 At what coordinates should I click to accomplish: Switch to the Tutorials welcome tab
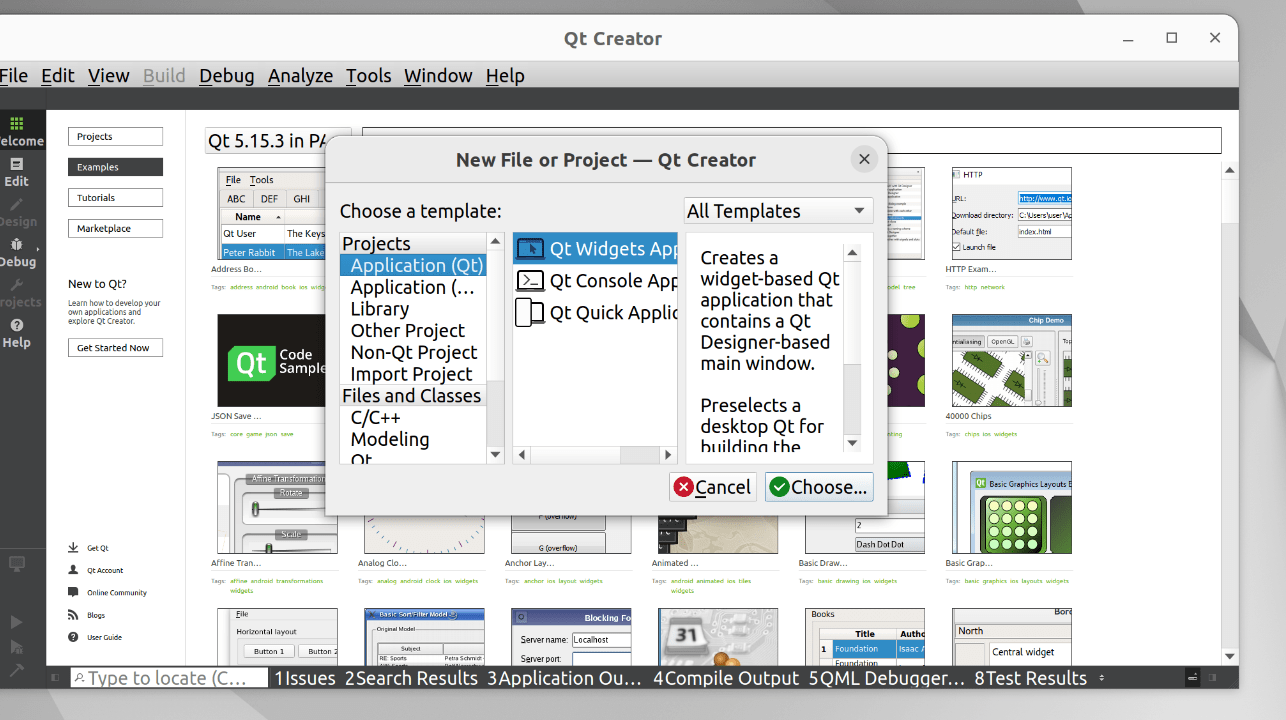point(115,198)
